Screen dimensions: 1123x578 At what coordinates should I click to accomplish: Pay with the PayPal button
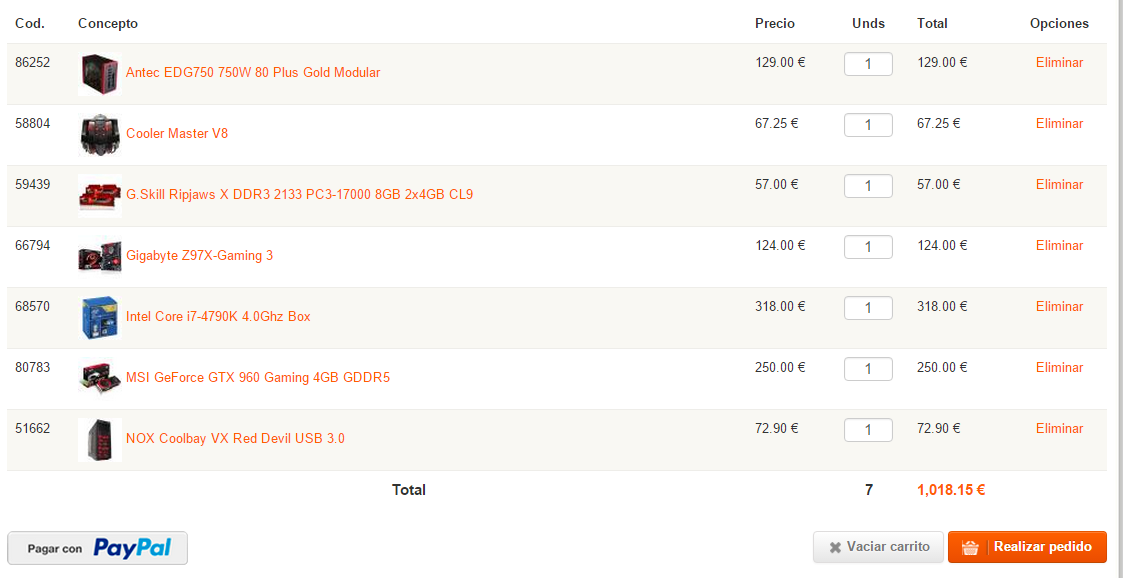97,549
